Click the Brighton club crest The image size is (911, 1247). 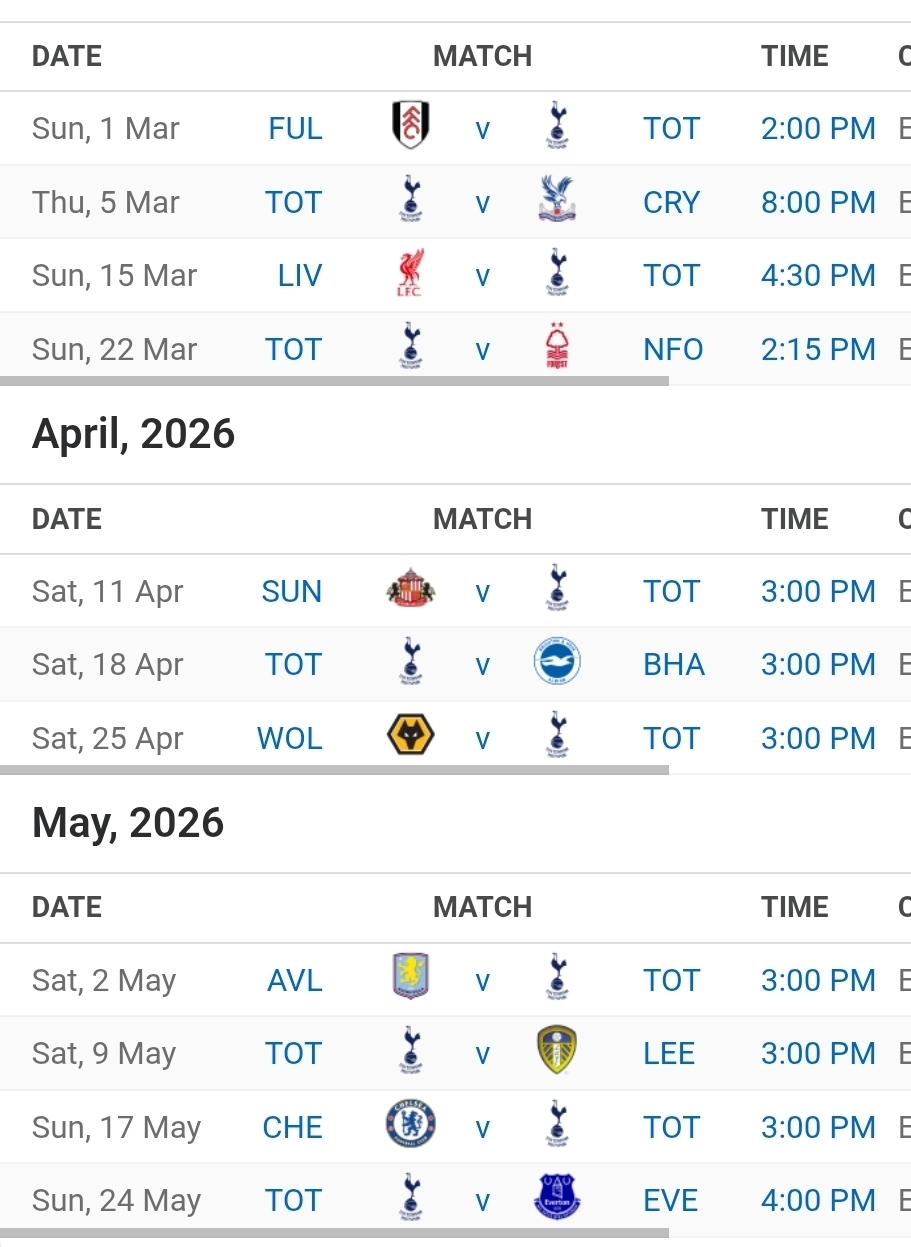click(x=557, y=664)
